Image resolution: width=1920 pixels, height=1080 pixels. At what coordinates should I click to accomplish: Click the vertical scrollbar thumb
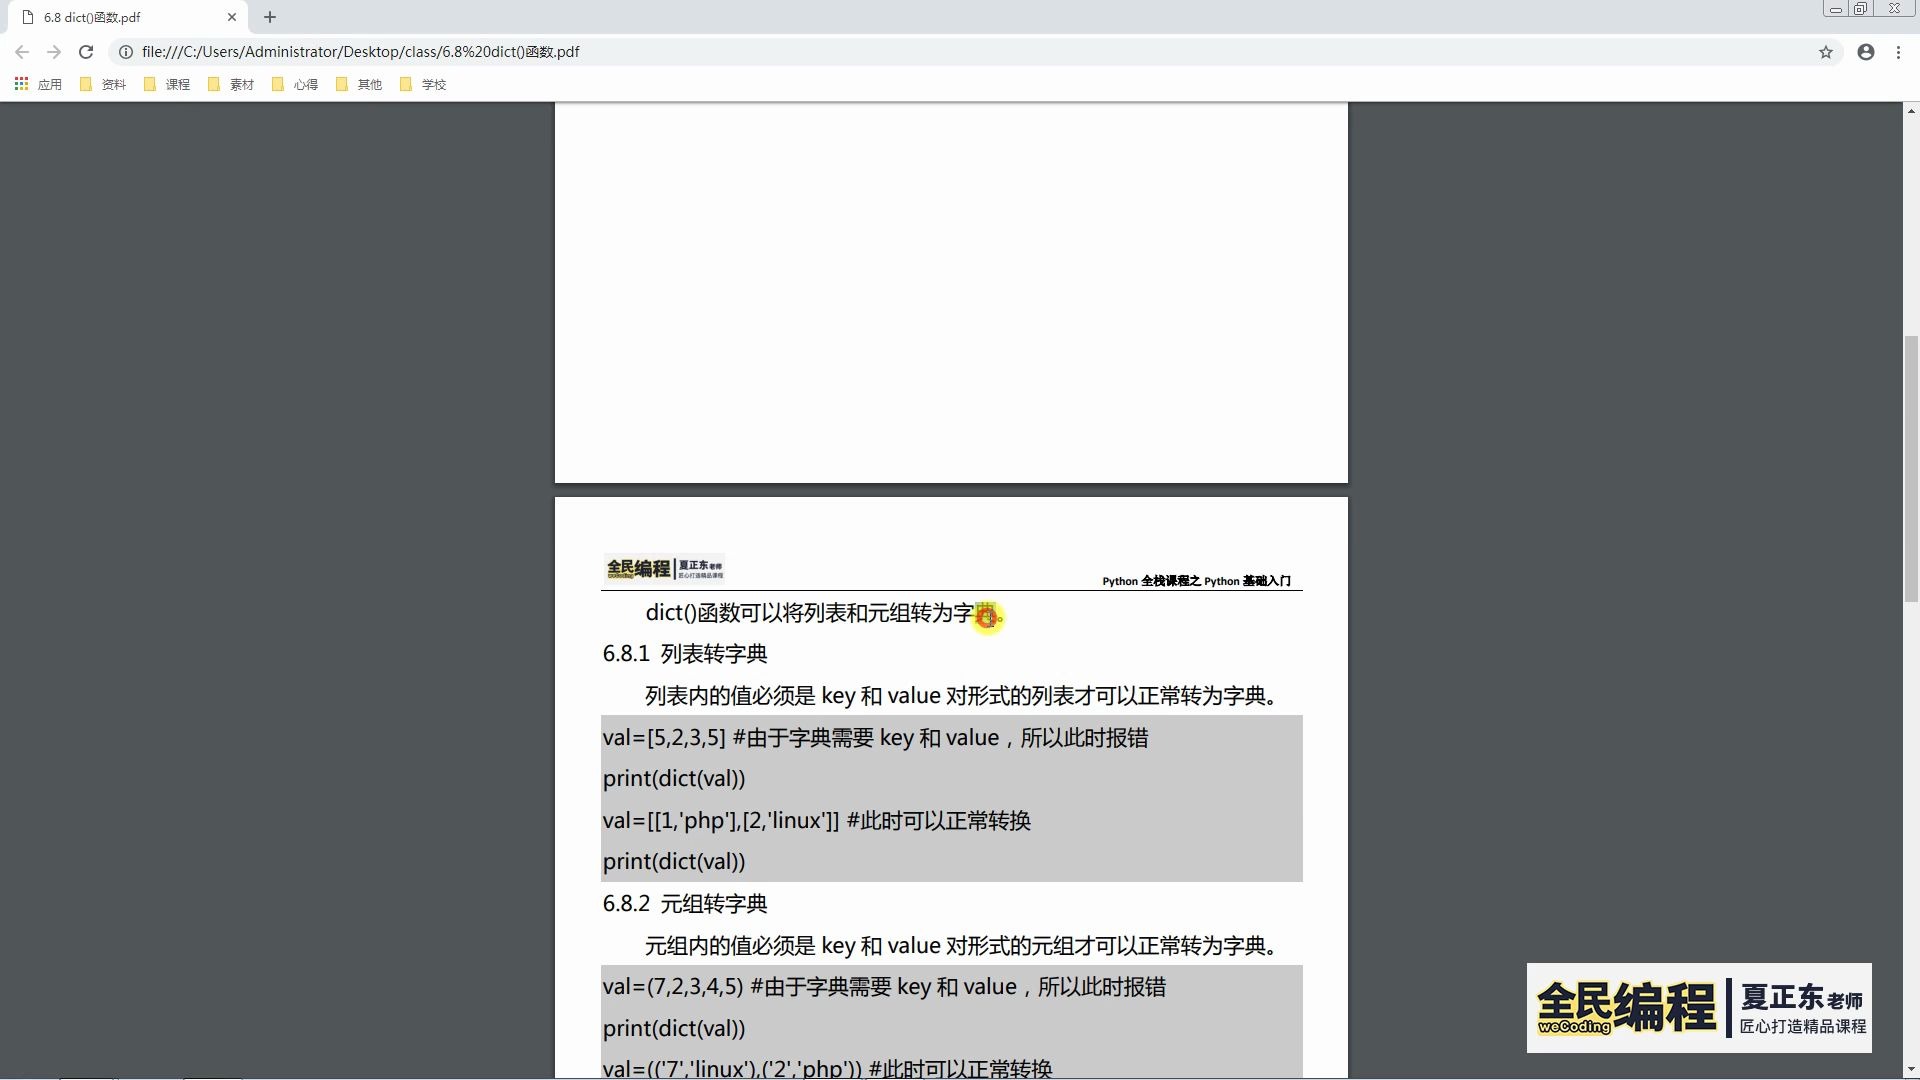click(1911, 467)
